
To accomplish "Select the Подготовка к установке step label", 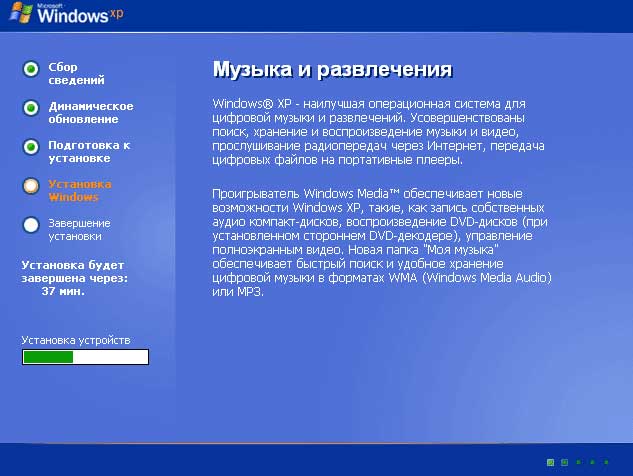I will tap(89, 151).
